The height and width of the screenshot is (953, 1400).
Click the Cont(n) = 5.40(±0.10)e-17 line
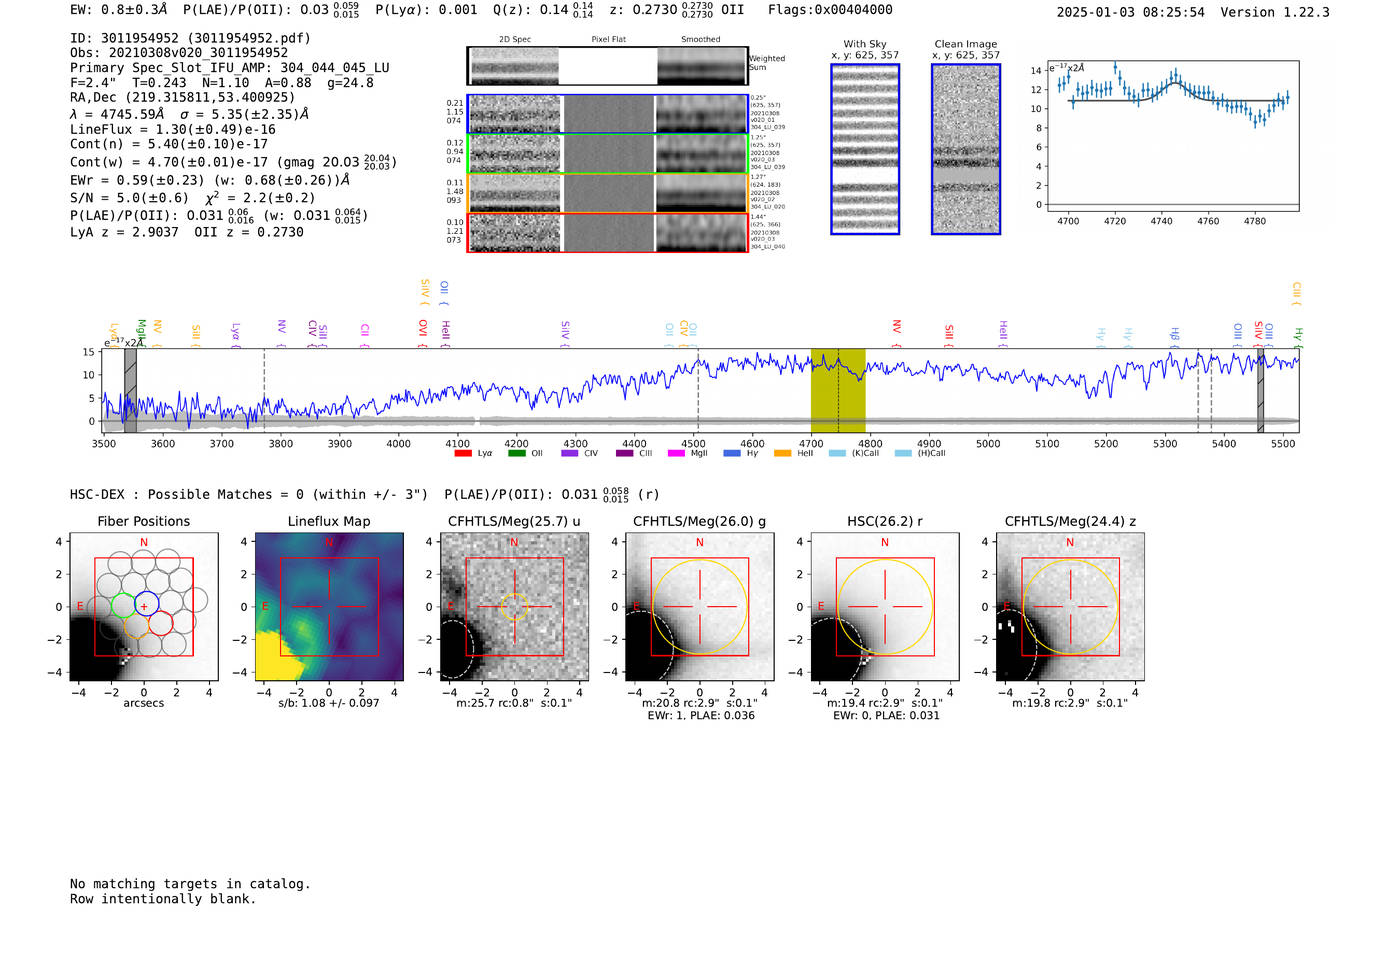click(x=169, y=144)
